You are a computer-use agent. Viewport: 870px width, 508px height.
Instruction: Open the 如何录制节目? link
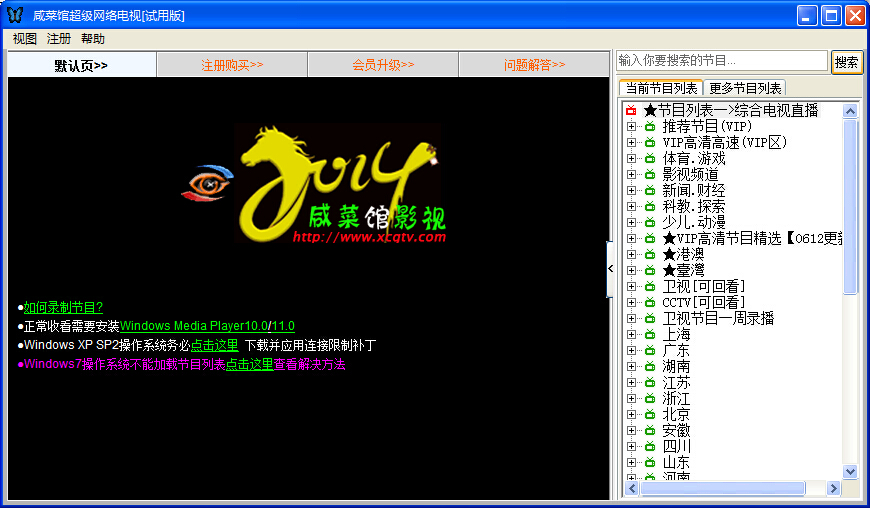[x=63, y=308]
